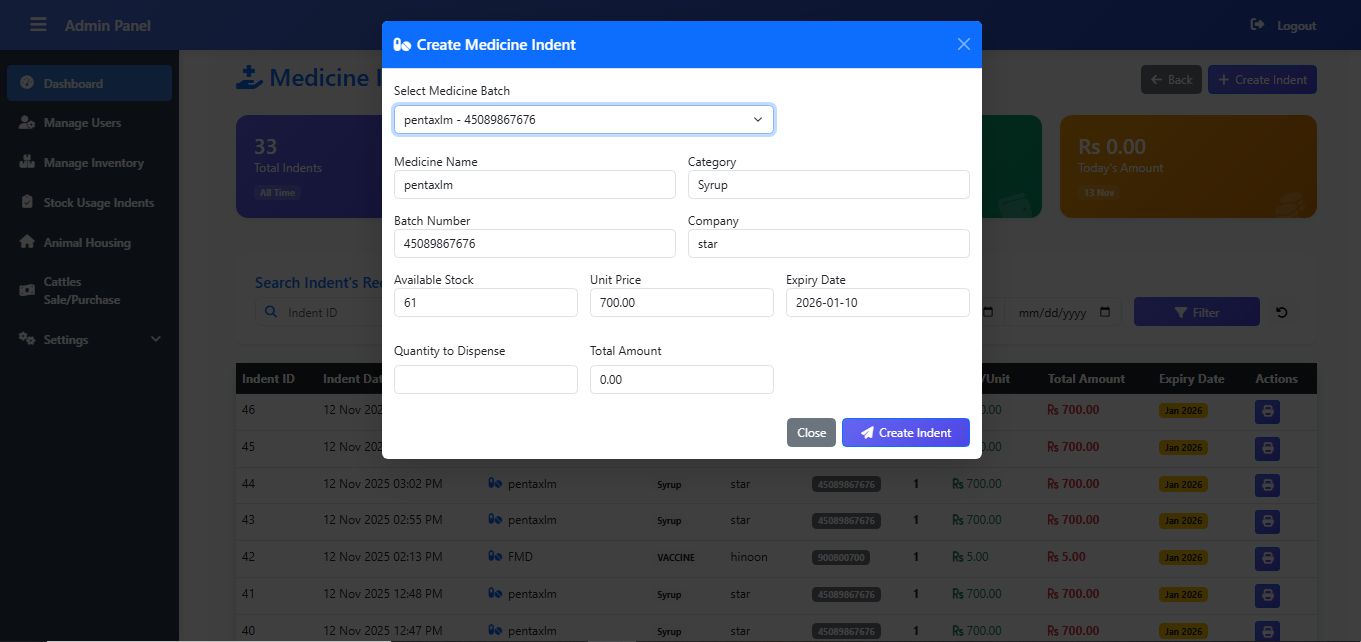Click print icon for indent 41
The height and width of the screenshot is (642, 1361).
(x=1267, y=595)
